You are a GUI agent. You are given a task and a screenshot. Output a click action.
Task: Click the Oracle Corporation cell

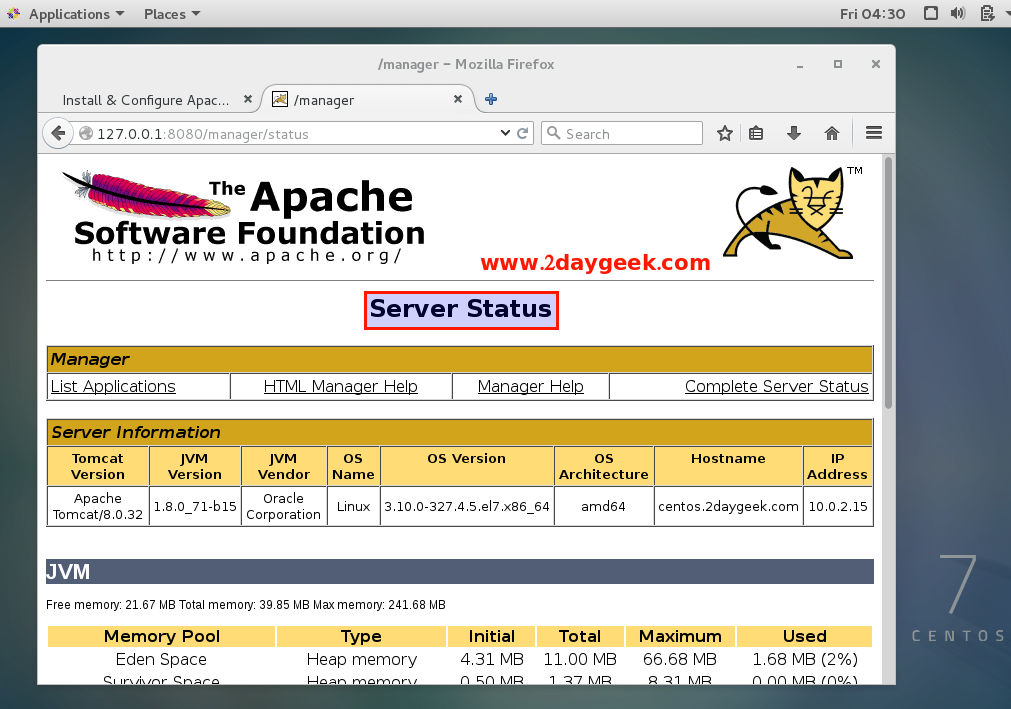[x=284, y=506]
